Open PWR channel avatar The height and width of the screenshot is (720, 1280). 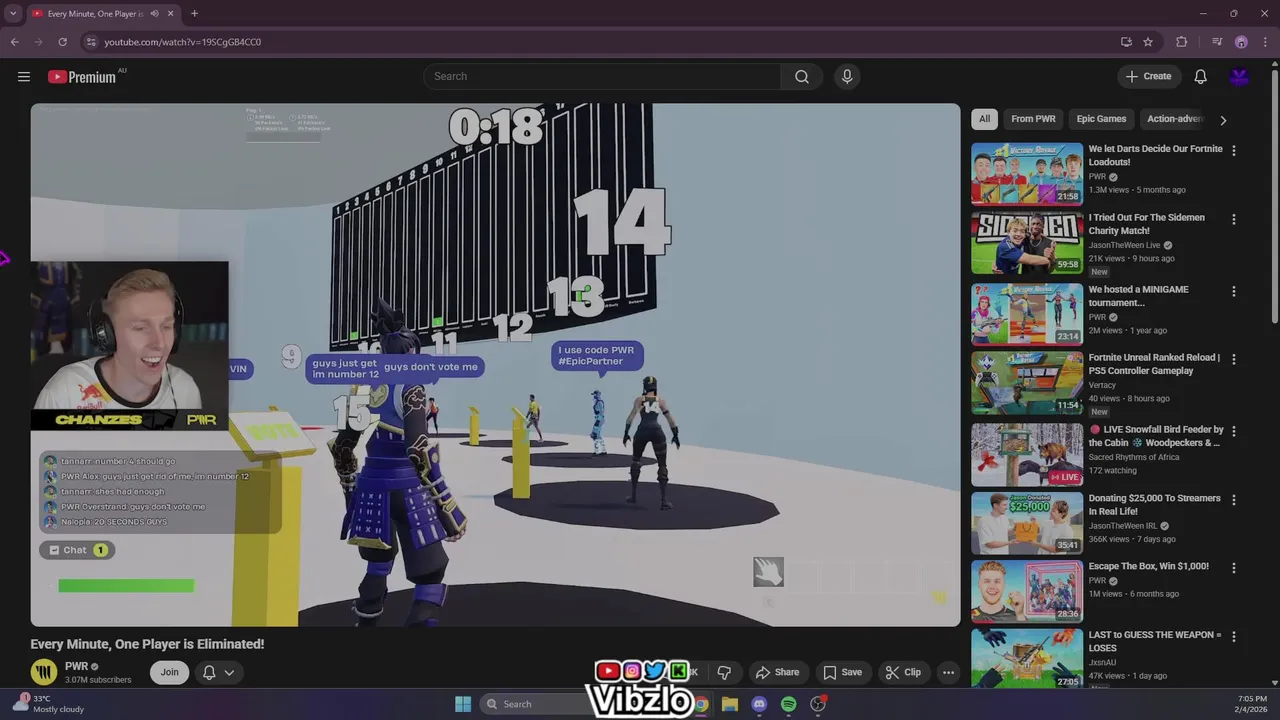(x=43, y=672)
